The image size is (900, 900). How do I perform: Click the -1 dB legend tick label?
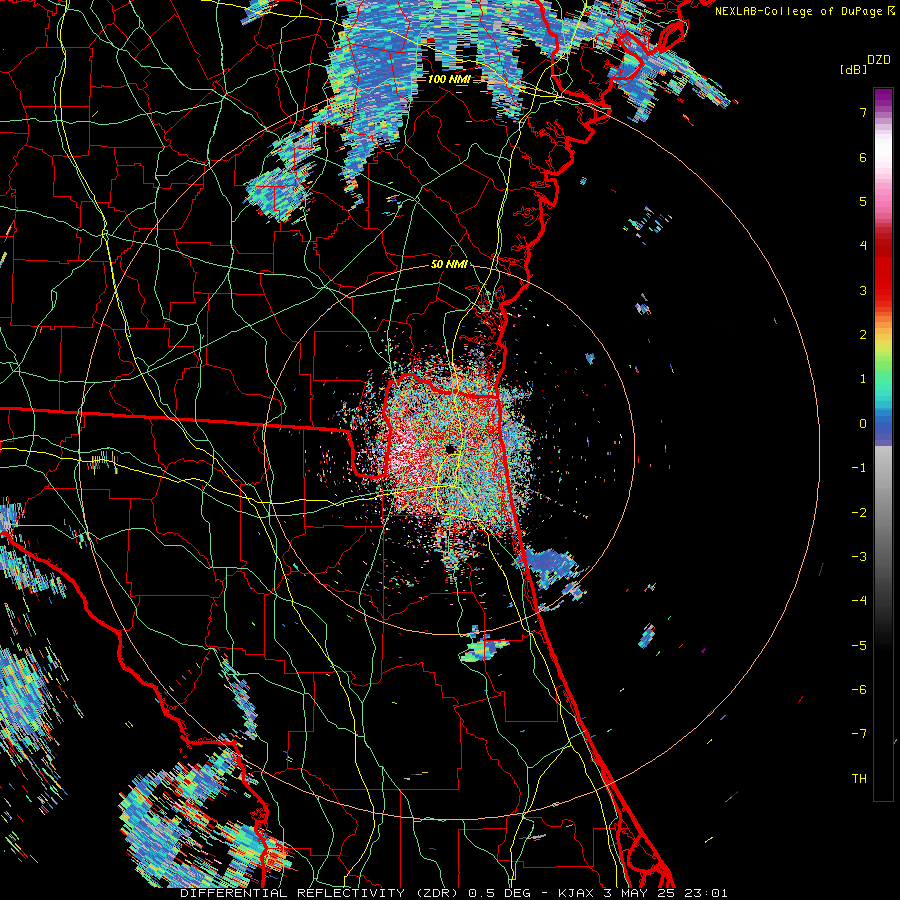coord(859,468)
